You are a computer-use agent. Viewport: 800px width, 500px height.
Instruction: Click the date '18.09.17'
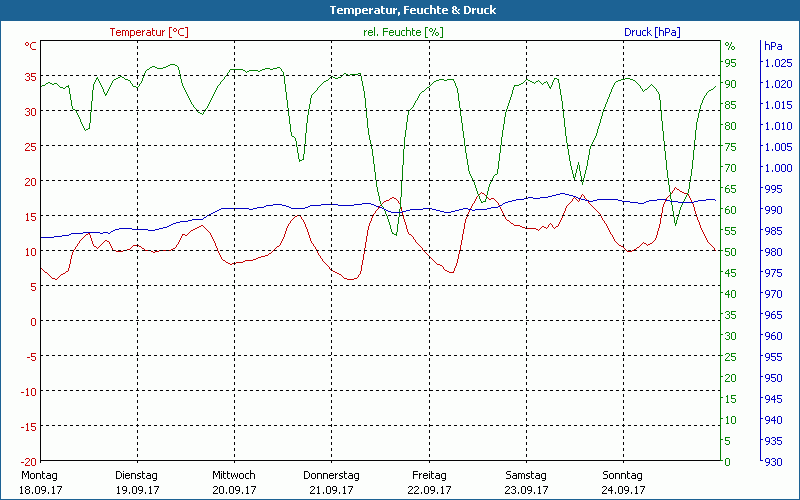[x=40, y=490]
